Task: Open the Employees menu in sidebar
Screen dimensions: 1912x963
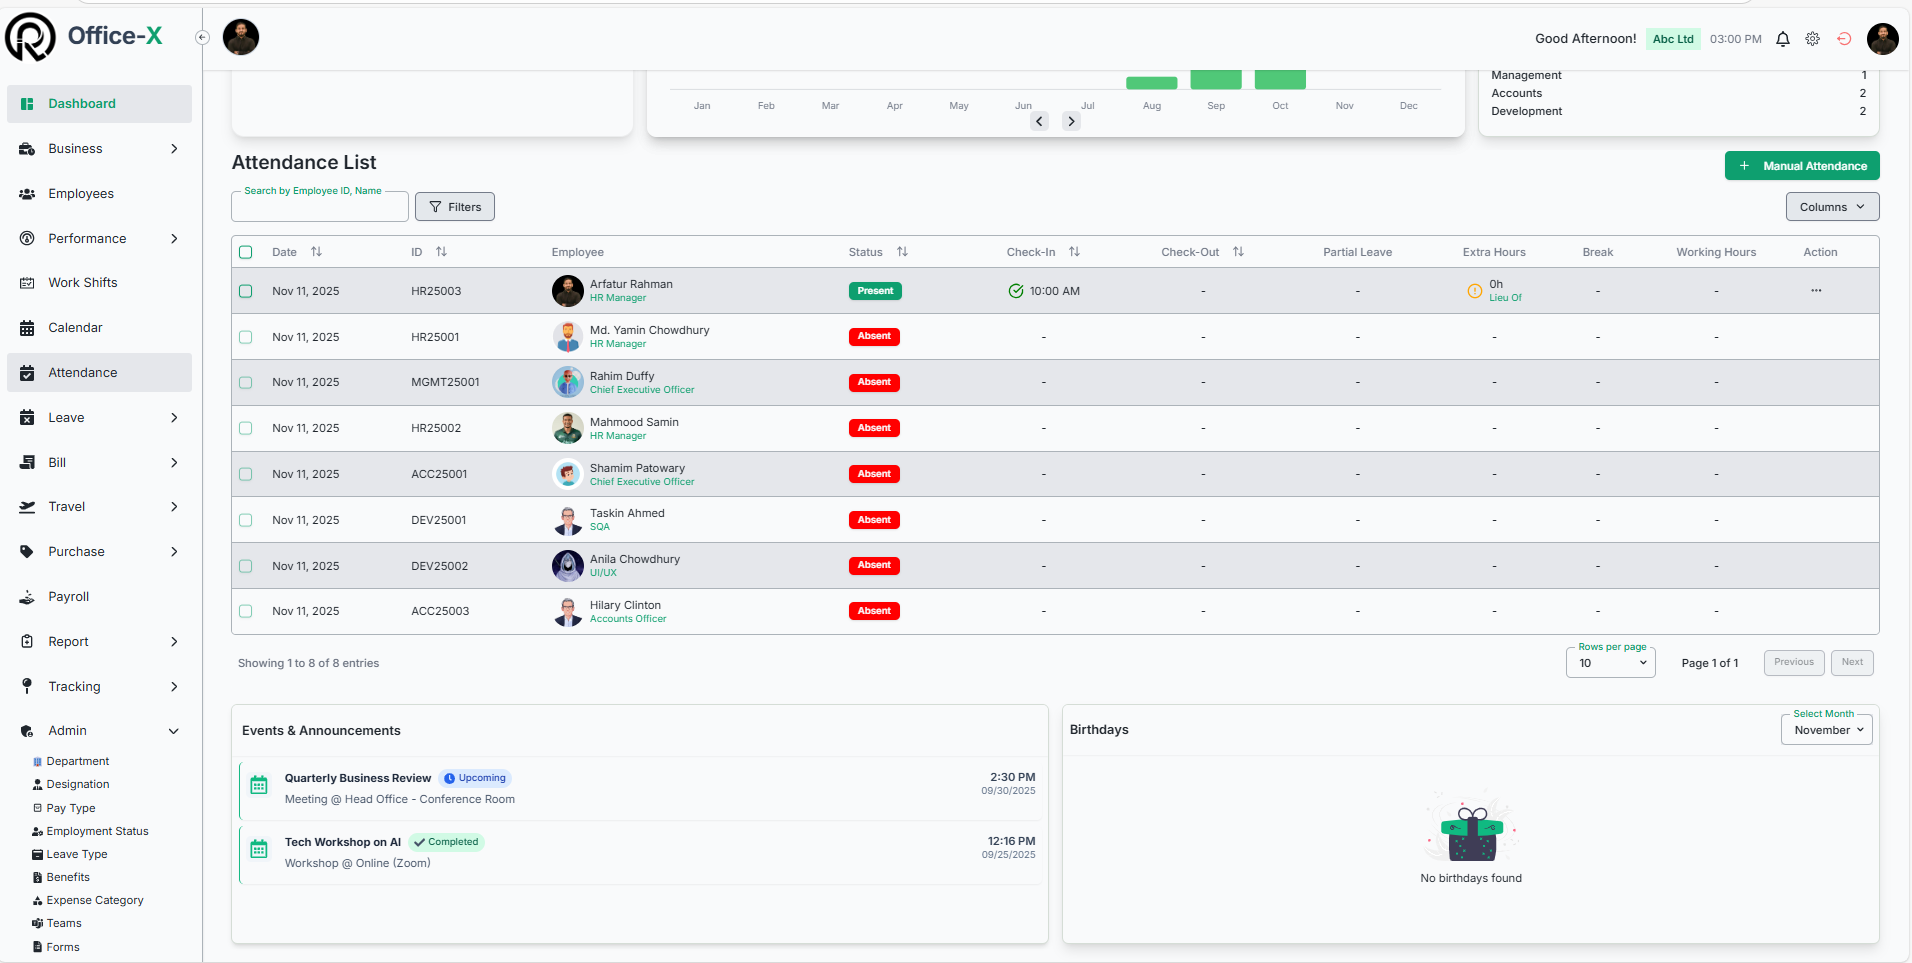Action: pos(81,194)
